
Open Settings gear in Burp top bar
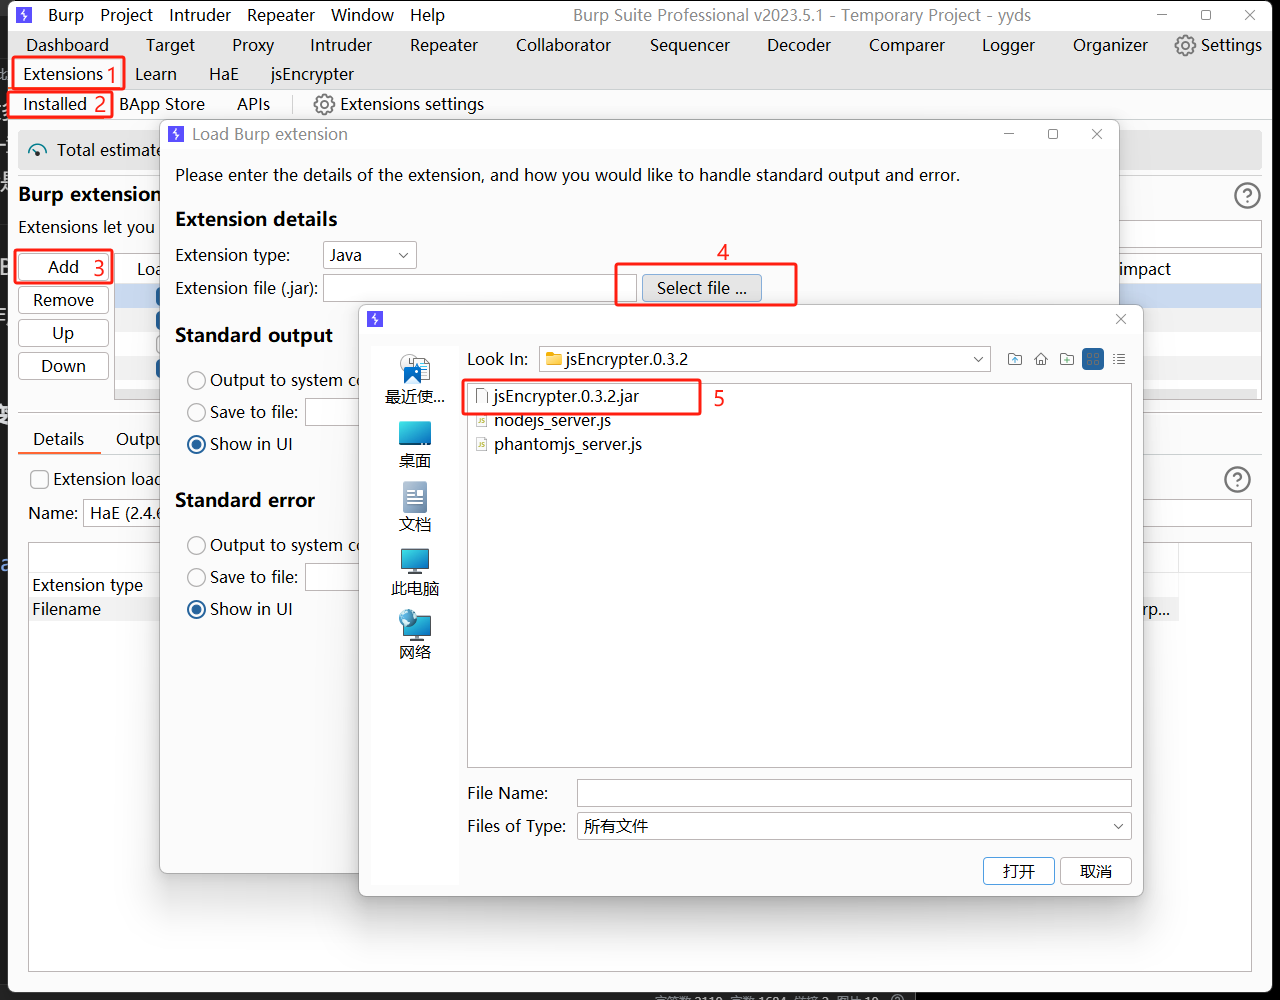(x=1218, y=45)
